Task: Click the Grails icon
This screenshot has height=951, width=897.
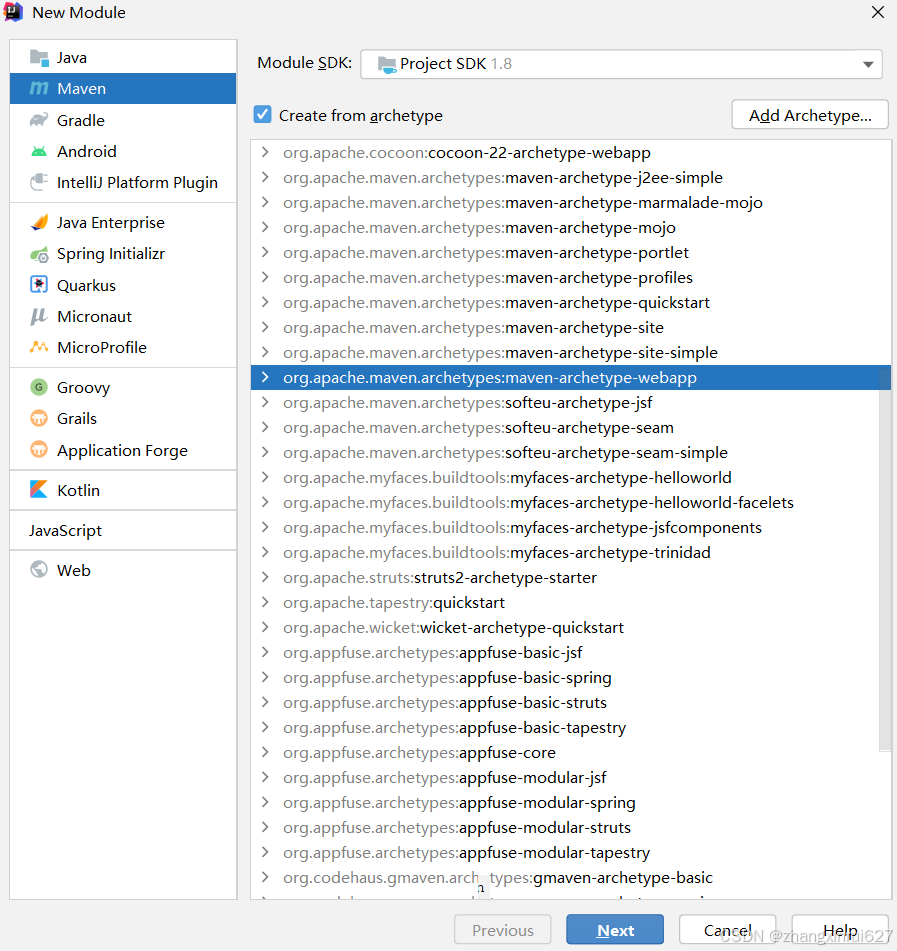Action: pyautogui.click(x=39, y=418)
